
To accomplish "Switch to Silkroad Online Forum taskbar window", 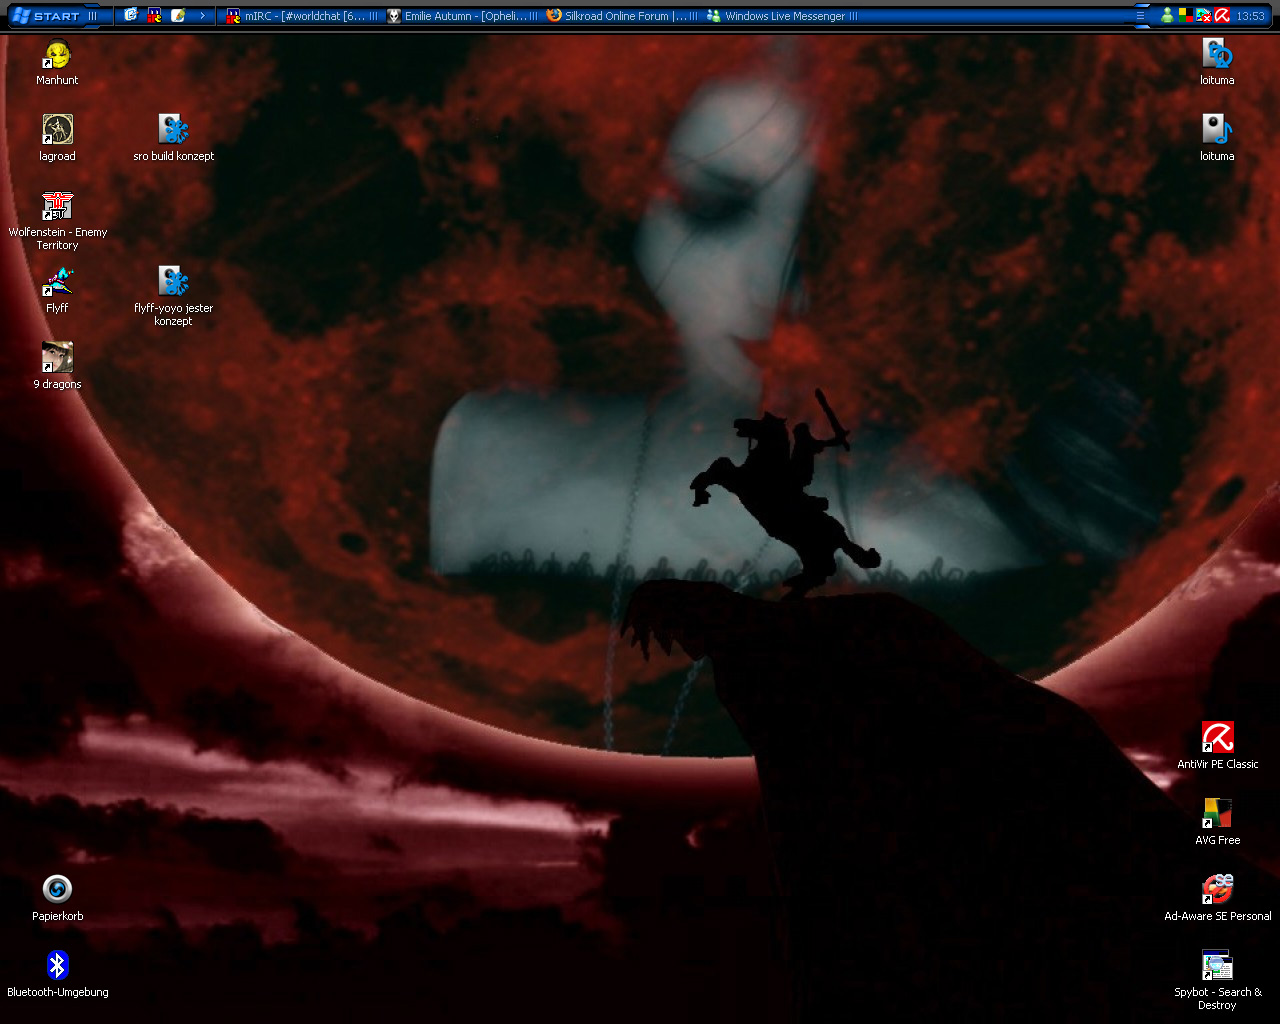I will pos(622,16).
